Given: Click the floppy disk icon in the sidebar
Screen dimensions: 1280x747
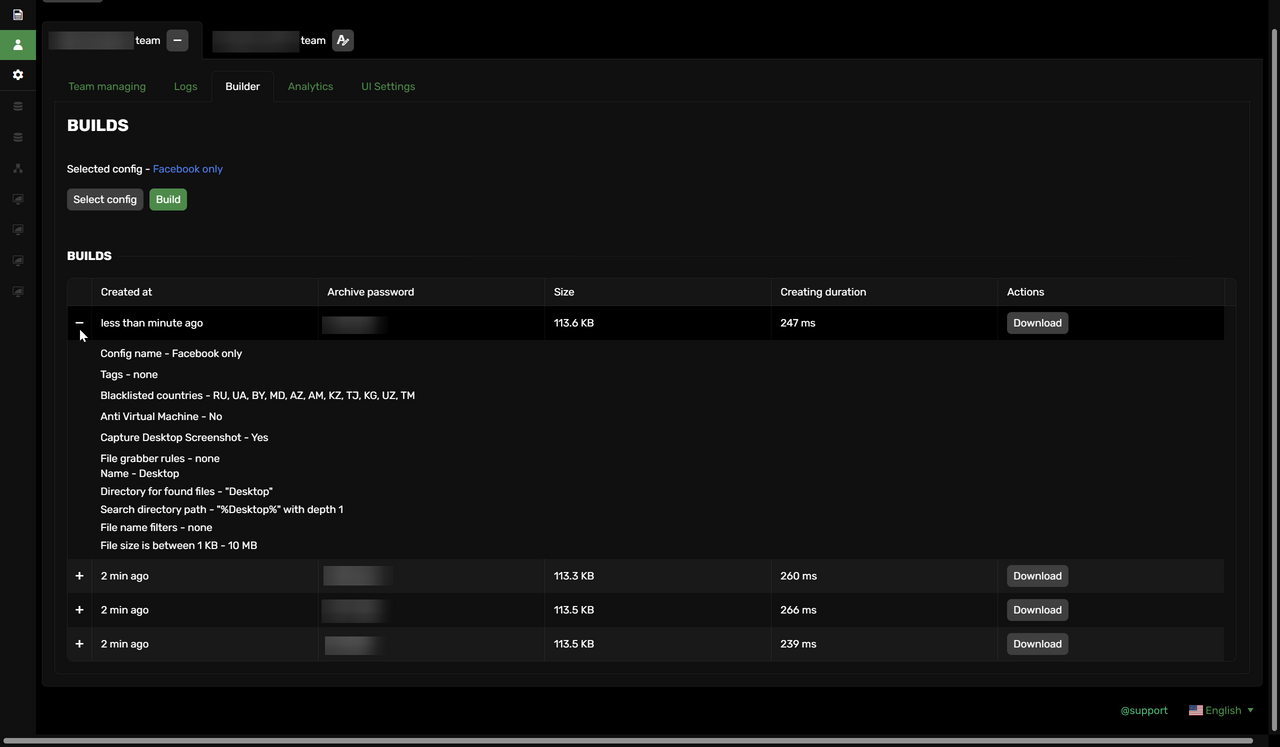Looking at the screenshot, I should [17, 15].
